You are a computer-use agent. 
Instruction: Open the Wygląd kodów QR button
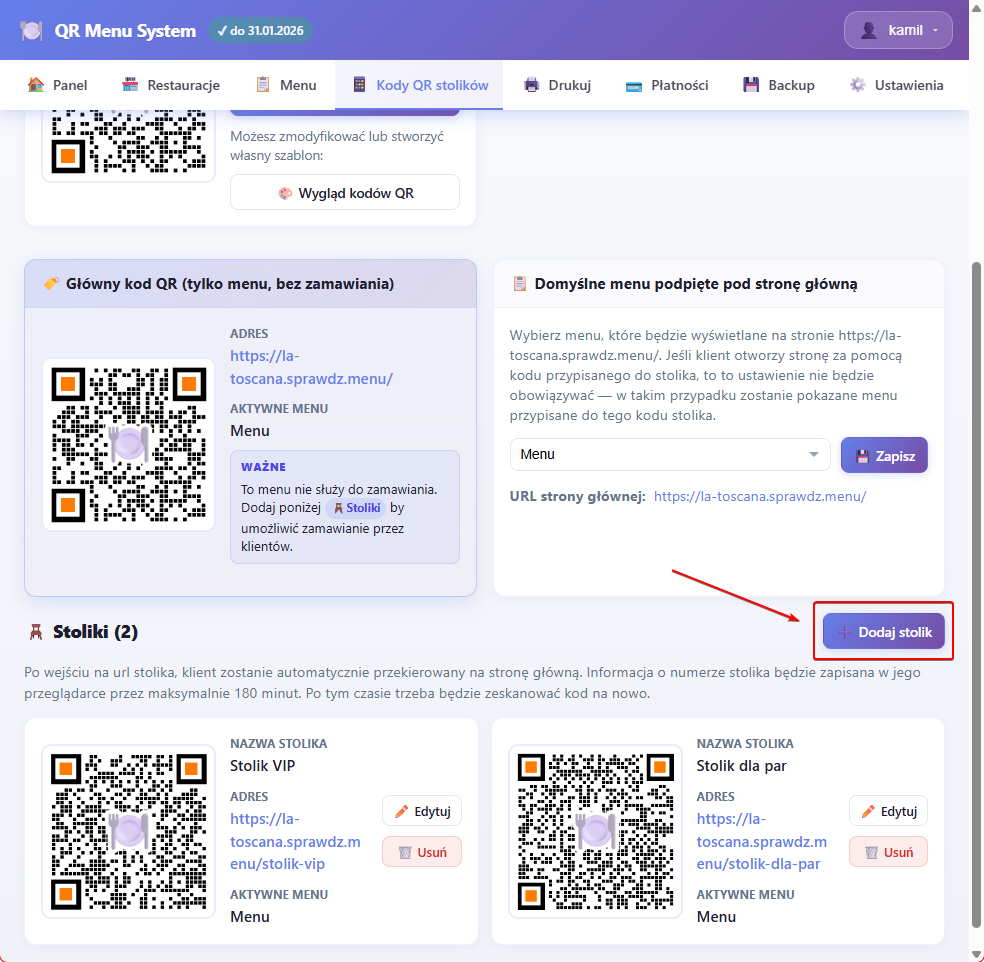tap(345, 193)
